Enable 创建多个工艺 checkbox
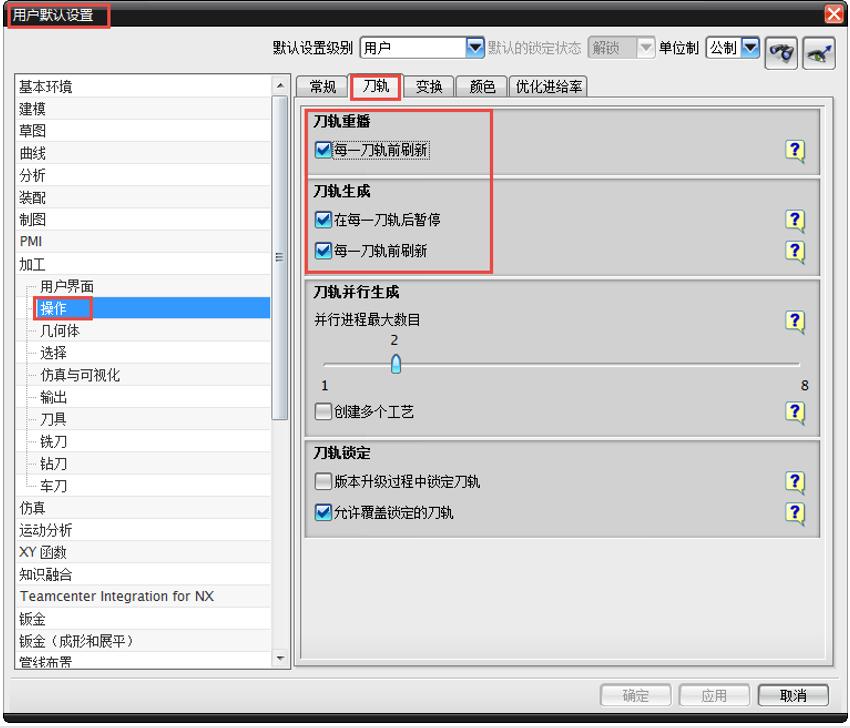 (322, 411)
